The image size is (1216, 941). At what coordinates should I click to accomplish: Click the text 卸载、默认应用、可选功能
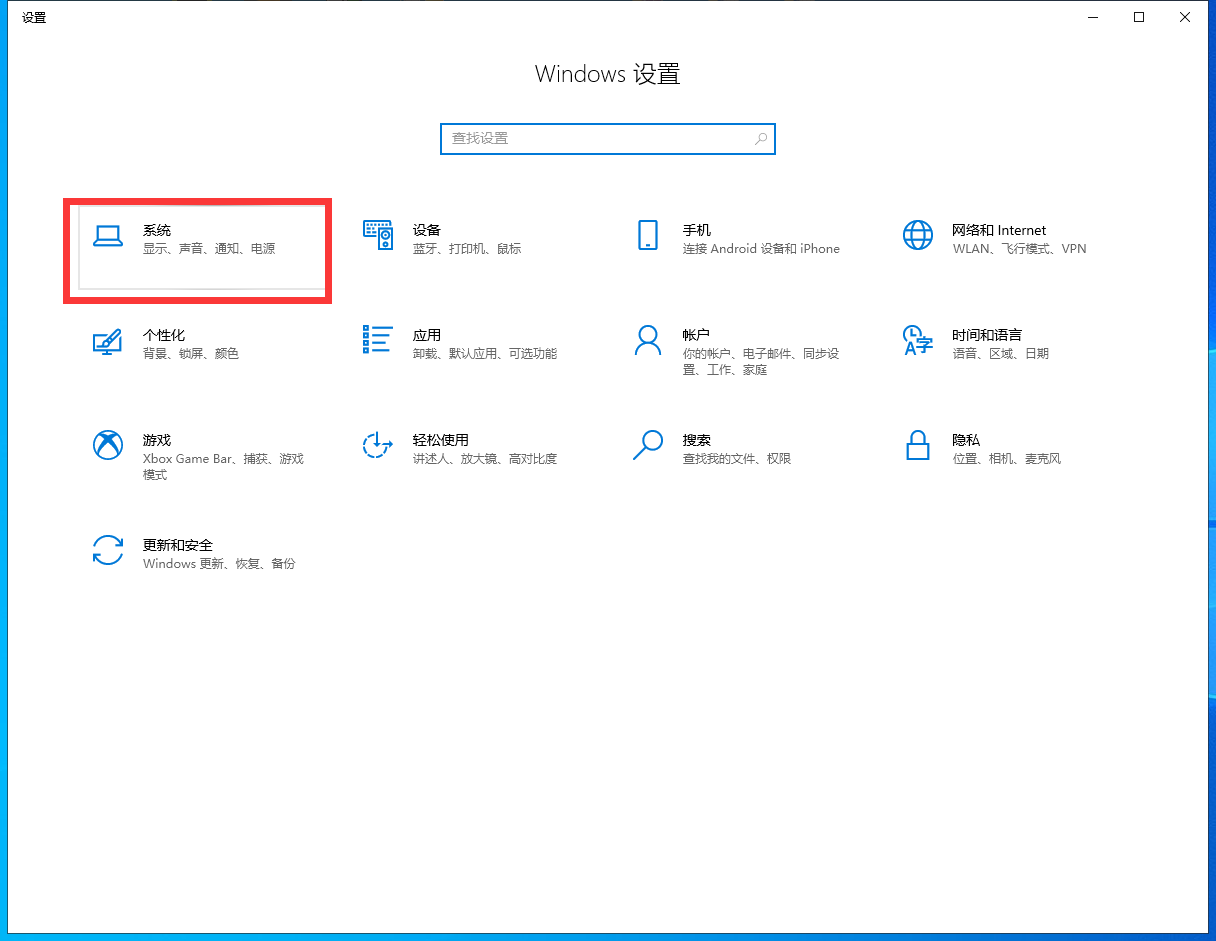pyautogui.click(x=485, y=354)
